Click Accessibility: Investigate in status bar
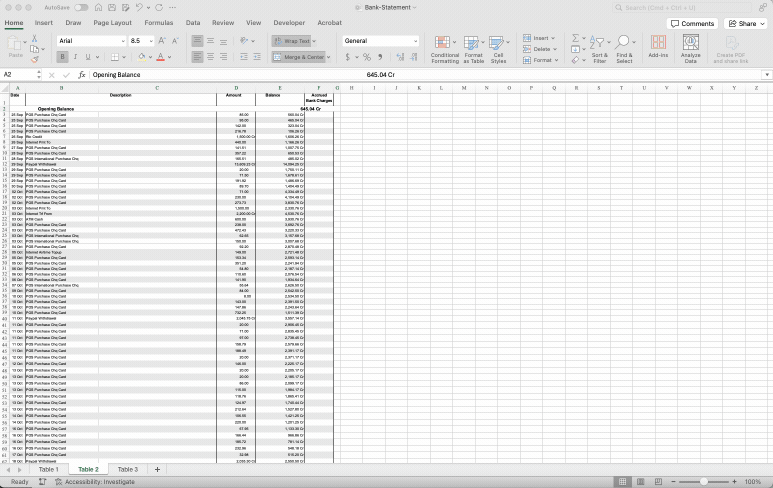This screenshot has width=773, height=488. click(95, 482)
